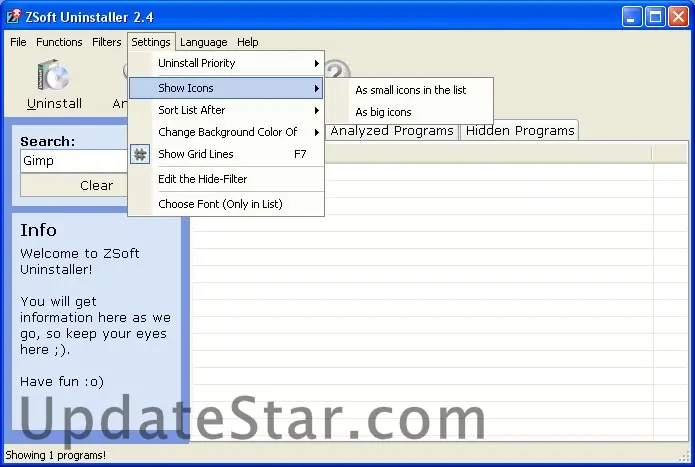
Task: Click the grid lines hash icon
Action: (140, 154)
